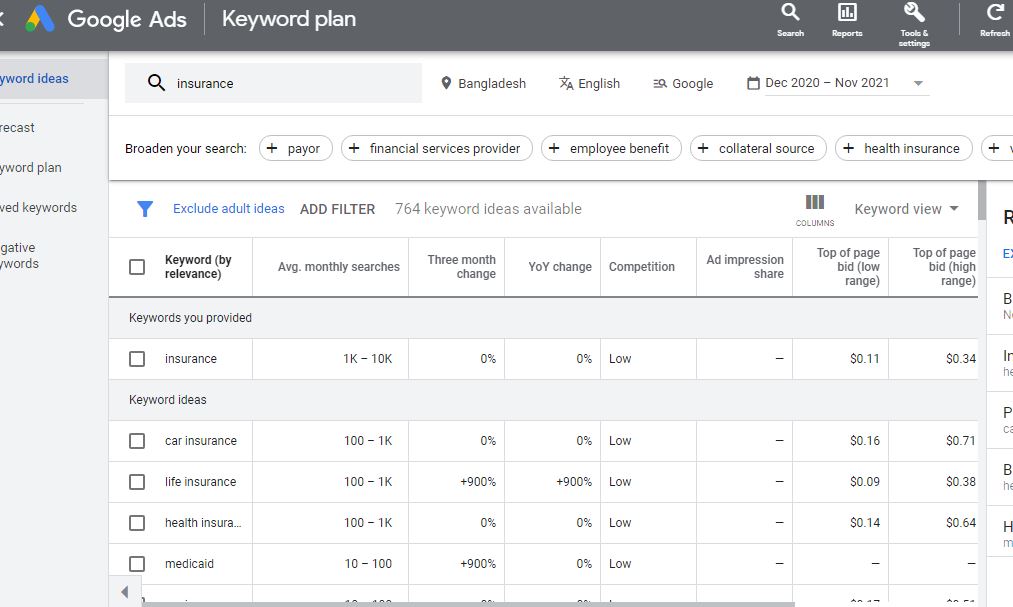Toggle the select-all checkbox in the table header
The height and width of the screenshot is (607, 1013).
[137, 267]
